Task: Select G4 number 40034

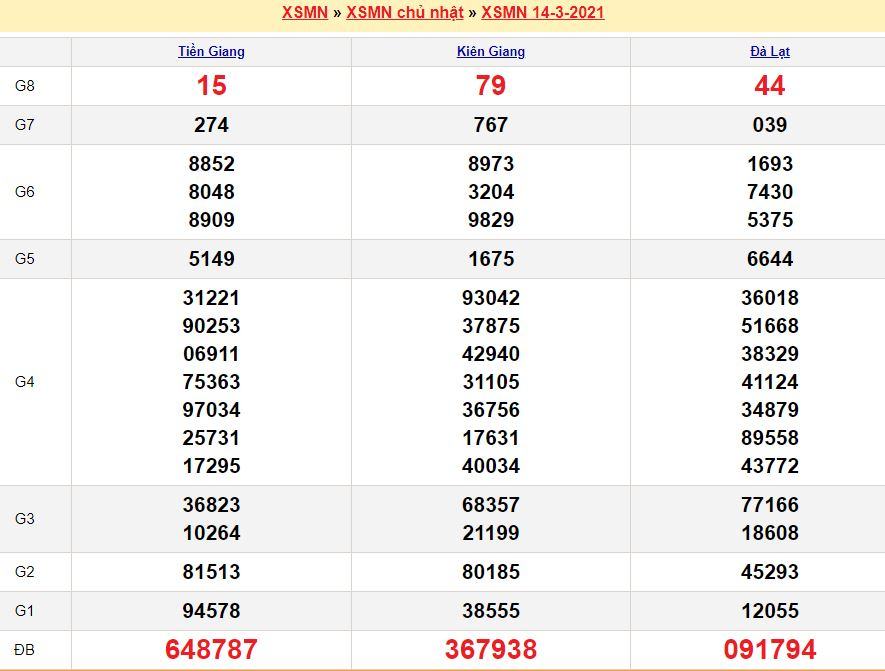Action: pos(491,466)
